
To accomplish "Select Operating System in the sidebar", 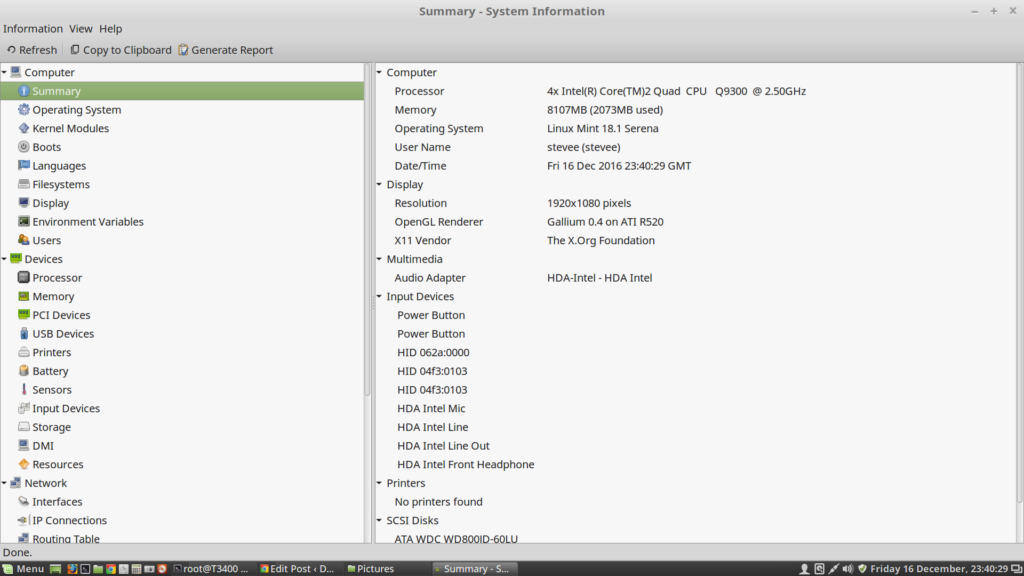I will pos(76,110).
